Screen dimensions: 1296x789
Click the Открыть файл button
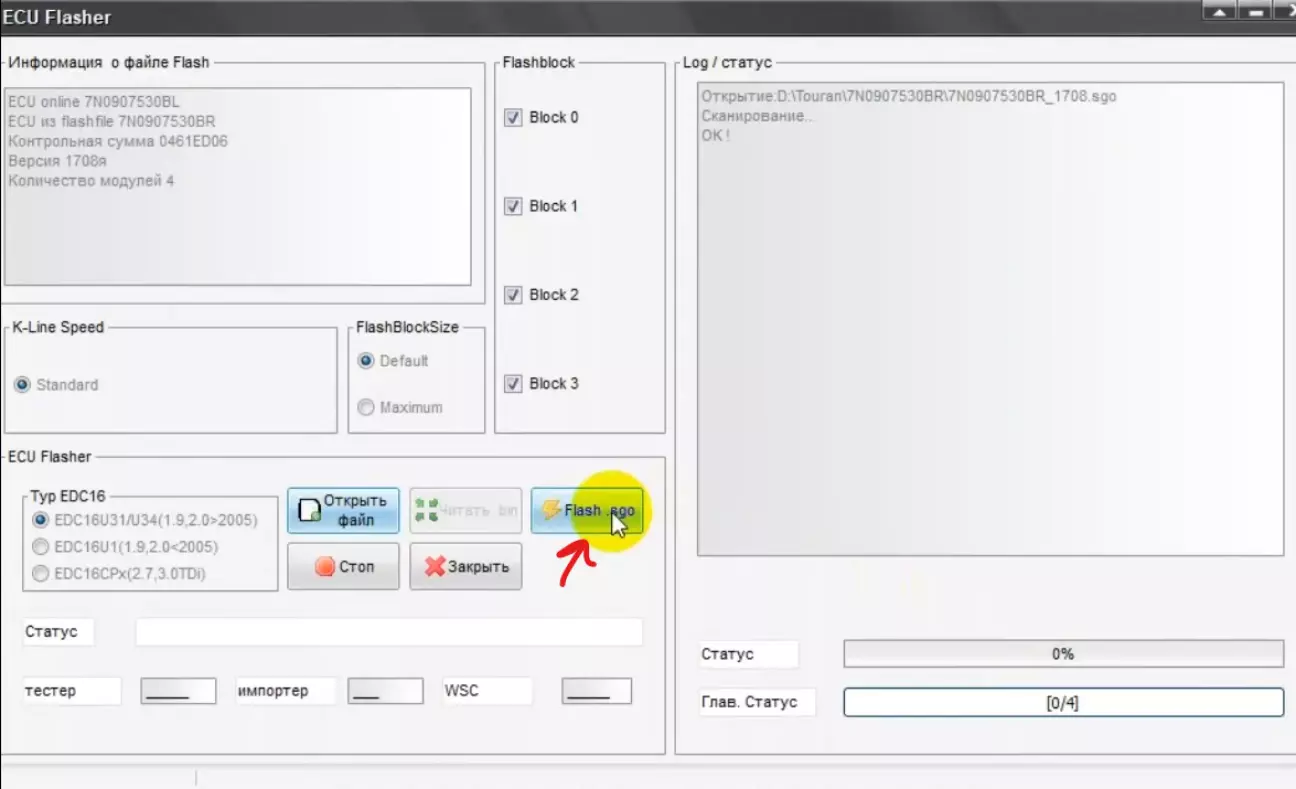click(x=343, y=510)
